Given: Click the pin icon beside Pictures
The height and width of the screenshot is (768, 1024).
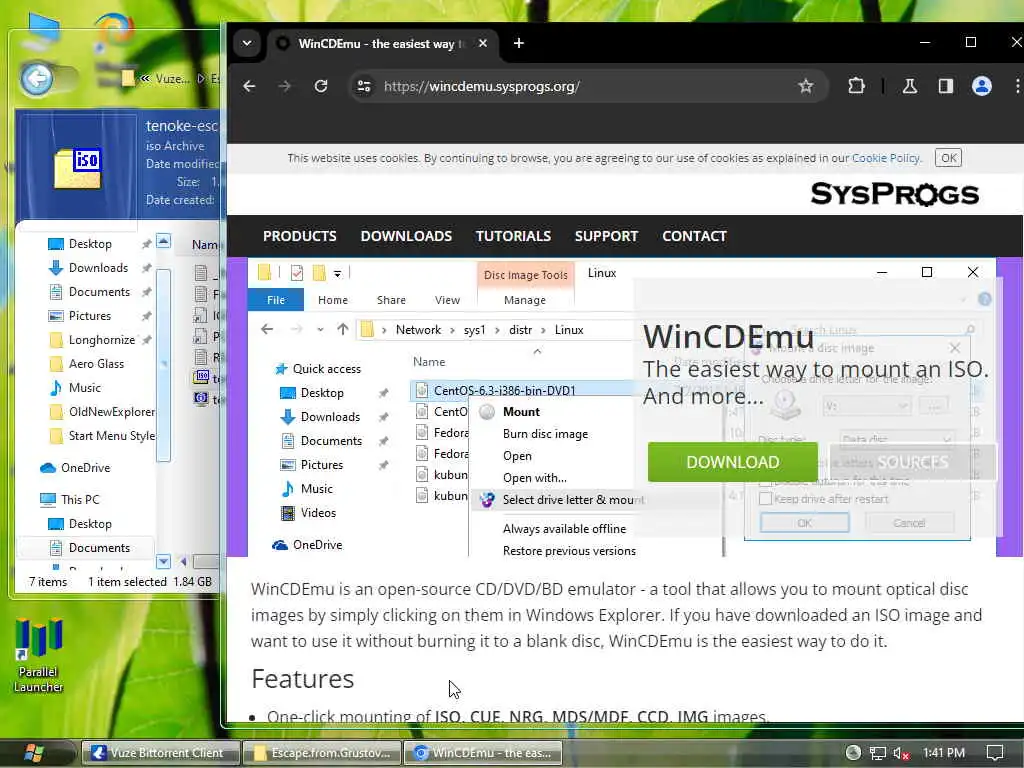Looking at the screenshot, I should coord(146,316).
